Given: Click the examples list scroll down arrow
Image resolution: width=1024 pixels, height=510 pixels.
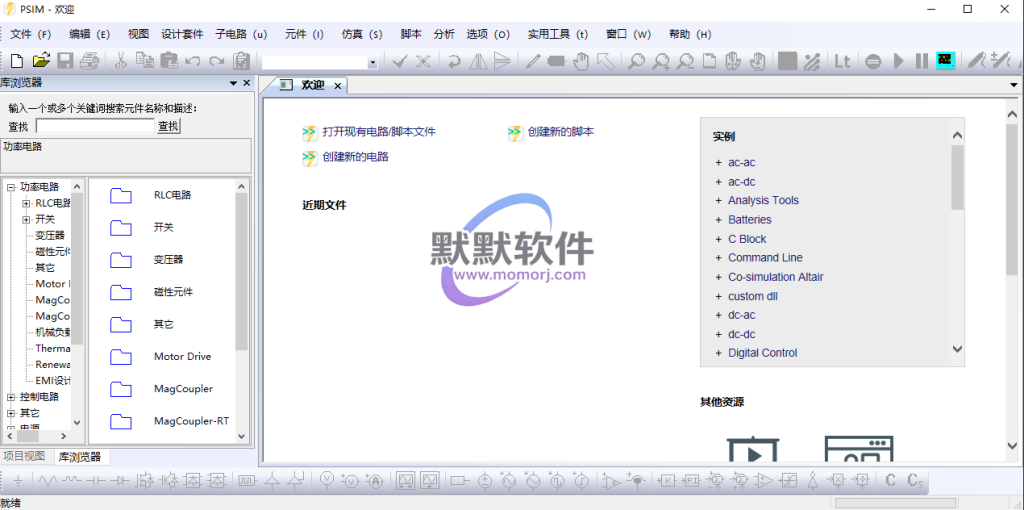Looking at the screenshot, I should click(x=957, y=349).
